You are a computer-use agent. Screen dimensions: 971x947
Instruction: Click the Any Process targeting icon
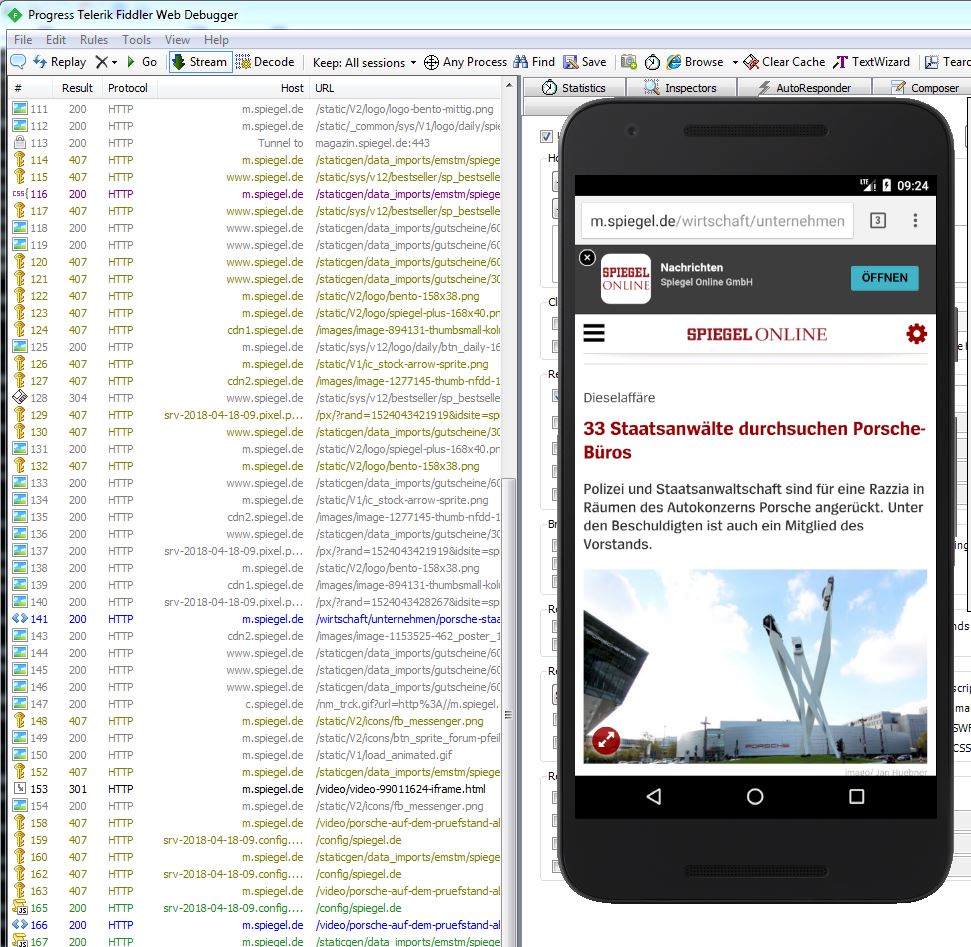430,62
